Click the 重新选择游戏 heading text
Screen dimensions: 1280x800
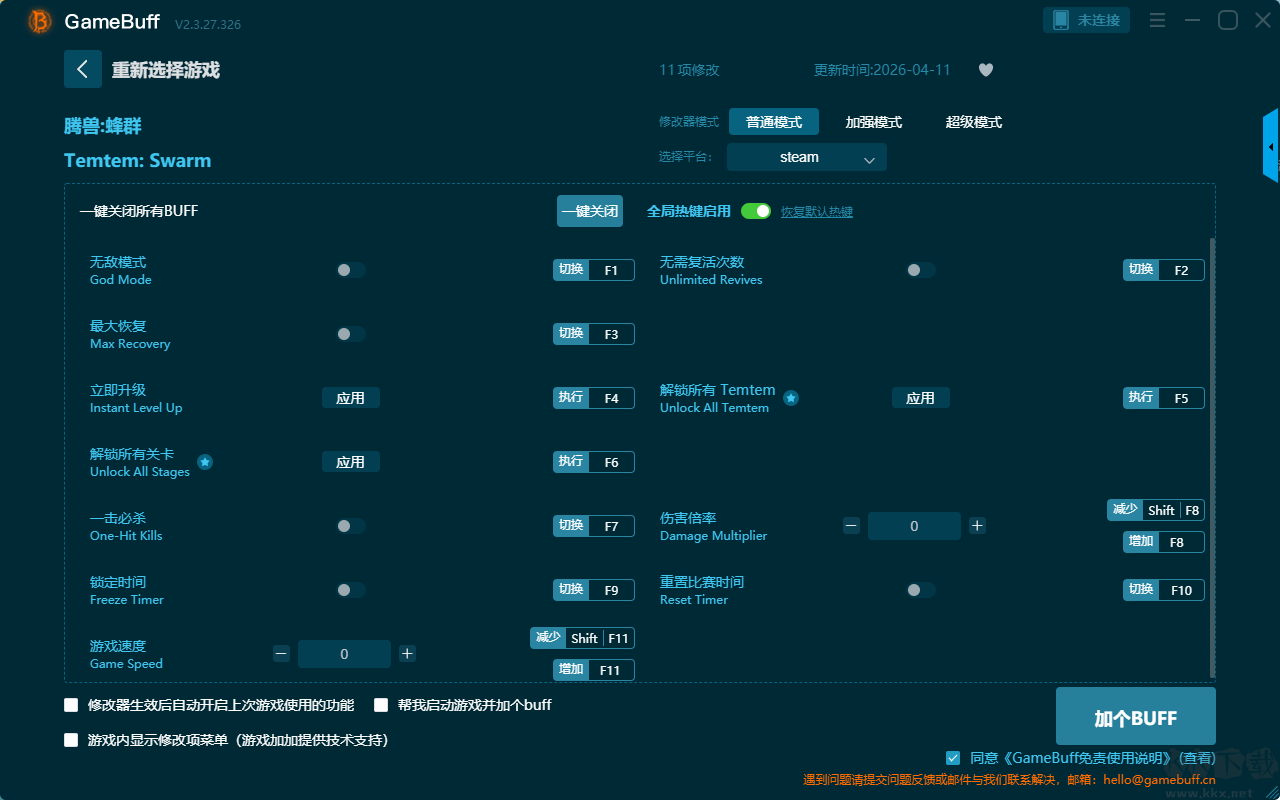tap(166, 70)
